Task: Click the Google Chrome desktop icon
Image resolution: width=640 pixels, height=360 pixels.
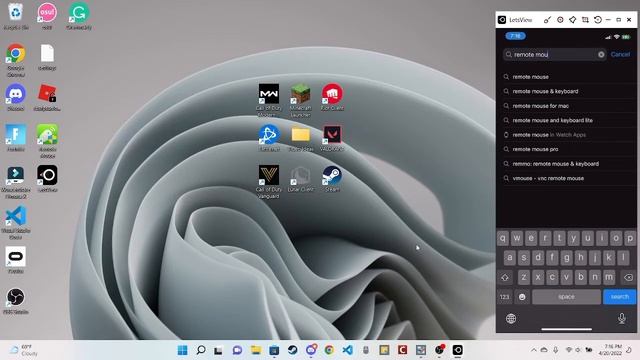Action: tap(16, 60)
